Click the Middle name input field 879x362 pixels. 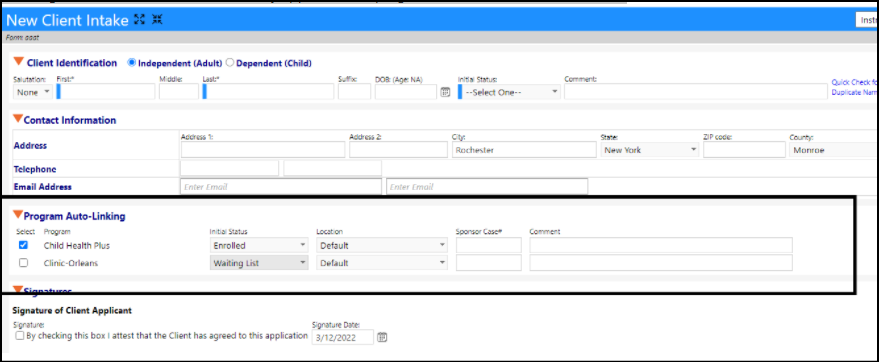tap(179, 92)
